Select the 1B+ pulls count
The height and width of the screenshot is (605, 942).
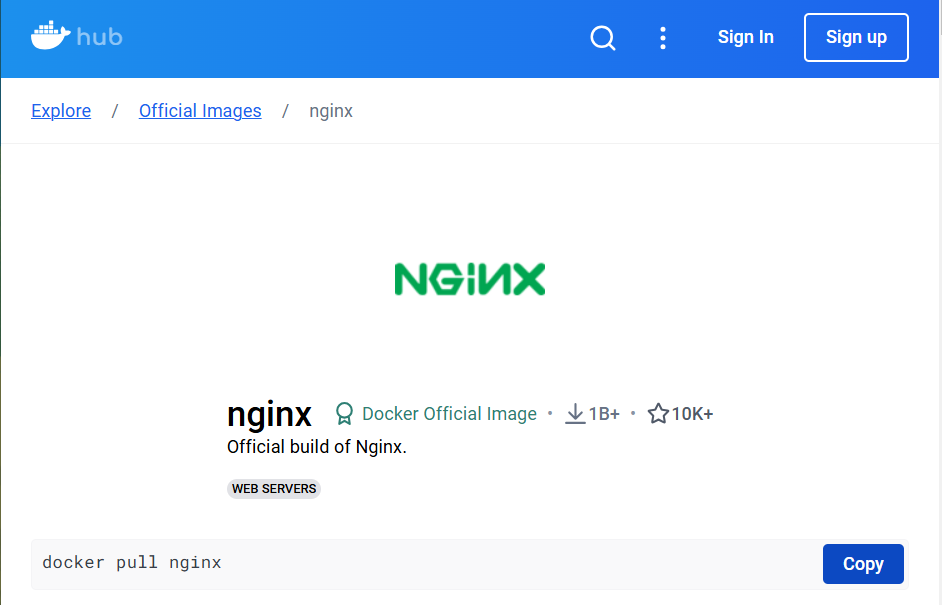tap(604, 414)
